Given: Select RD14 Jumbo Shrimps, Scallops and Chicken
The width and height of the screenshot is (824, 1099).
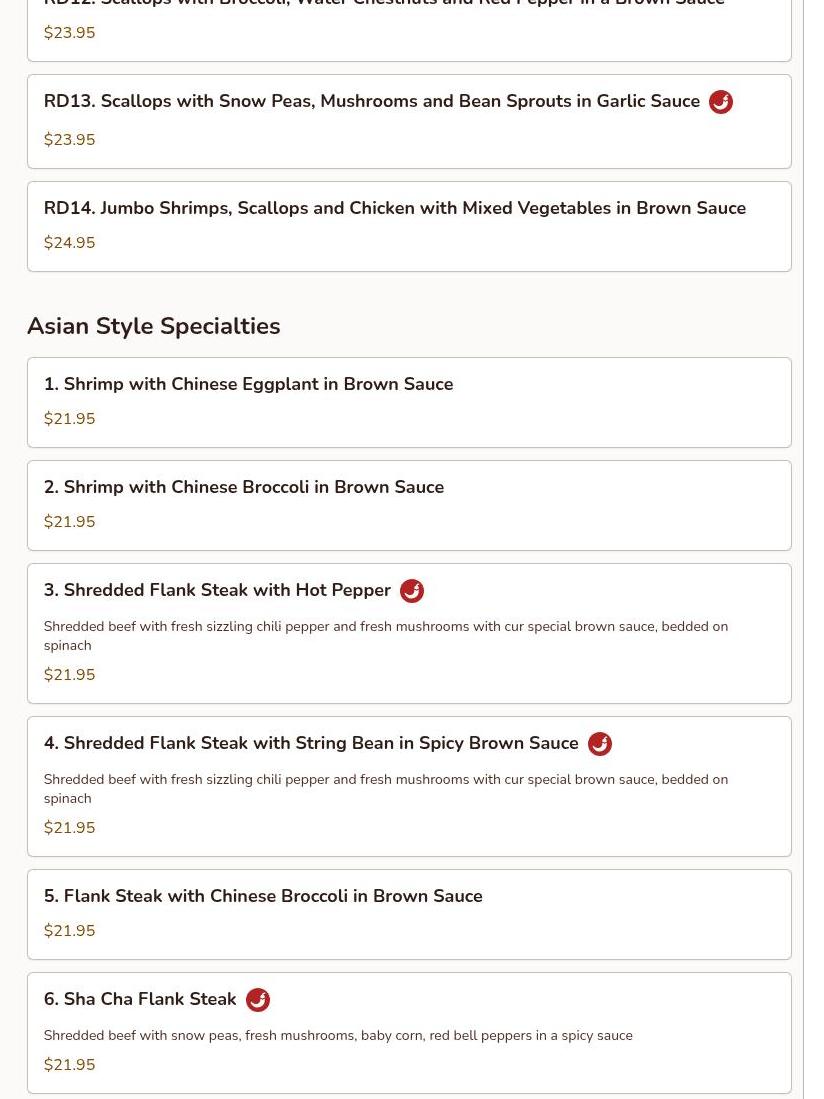Looking at the screenshot, I should [x=394, y=208].
